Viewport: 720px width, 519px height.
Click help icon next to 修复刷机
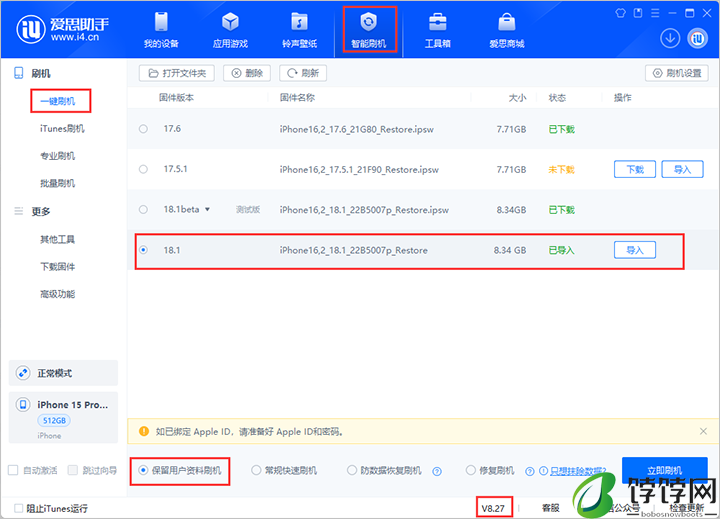point(529,471)
